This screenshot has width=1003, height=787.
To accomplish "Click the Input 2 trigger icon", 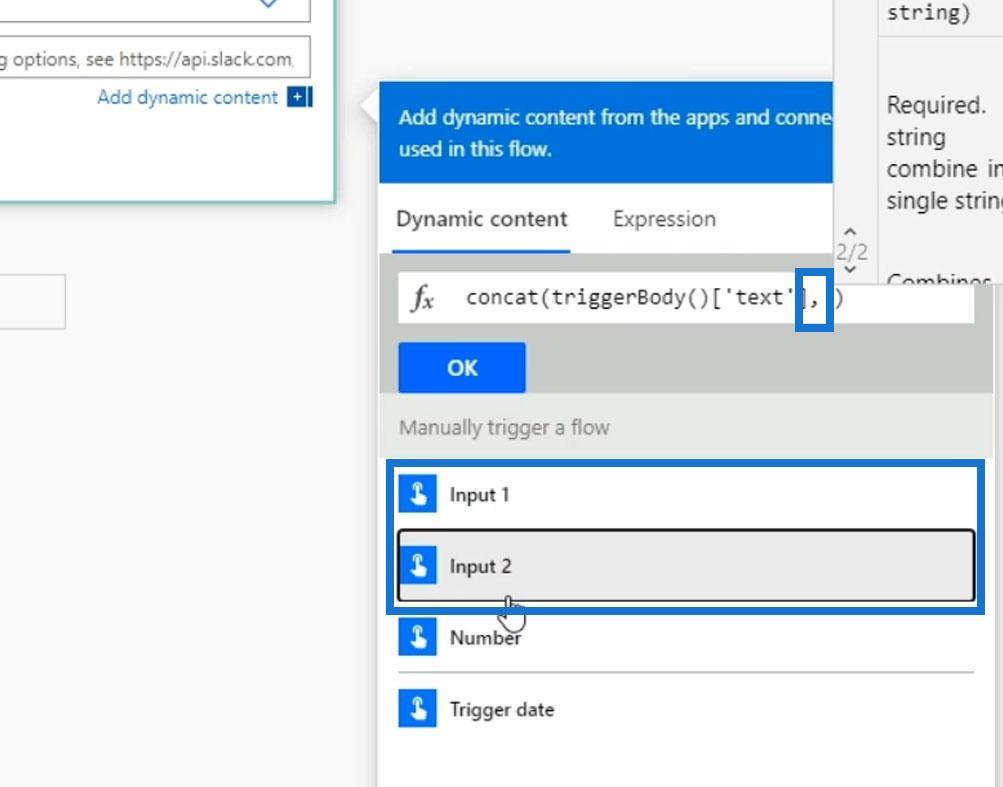I will 417,565.
